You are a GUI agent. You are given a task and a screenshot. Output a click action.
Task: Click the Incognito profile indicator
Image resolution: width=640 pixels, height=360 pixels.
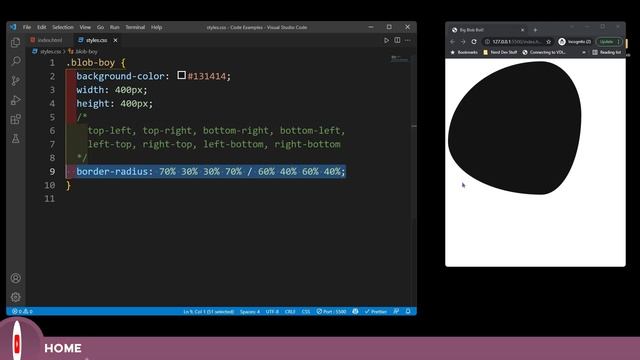click(x=575, y=42)
